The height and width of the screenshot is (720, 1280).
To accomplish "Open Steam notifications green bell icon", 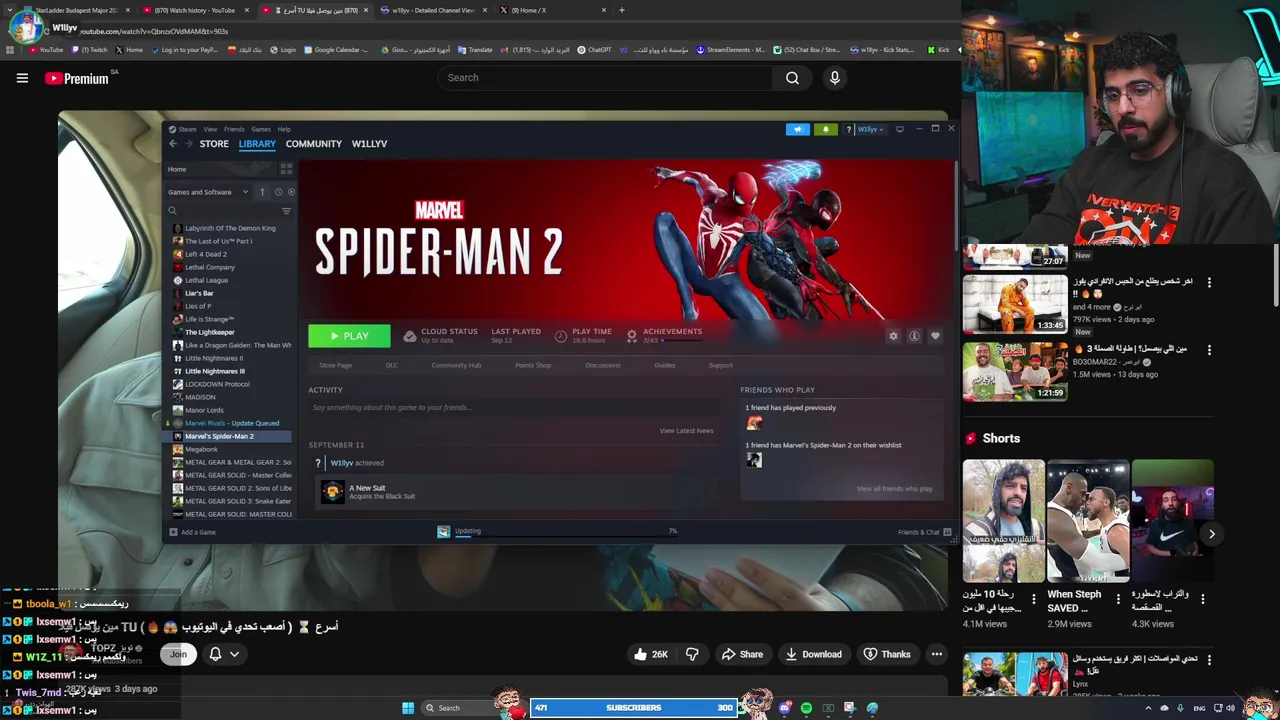I will tap(825, 129).
